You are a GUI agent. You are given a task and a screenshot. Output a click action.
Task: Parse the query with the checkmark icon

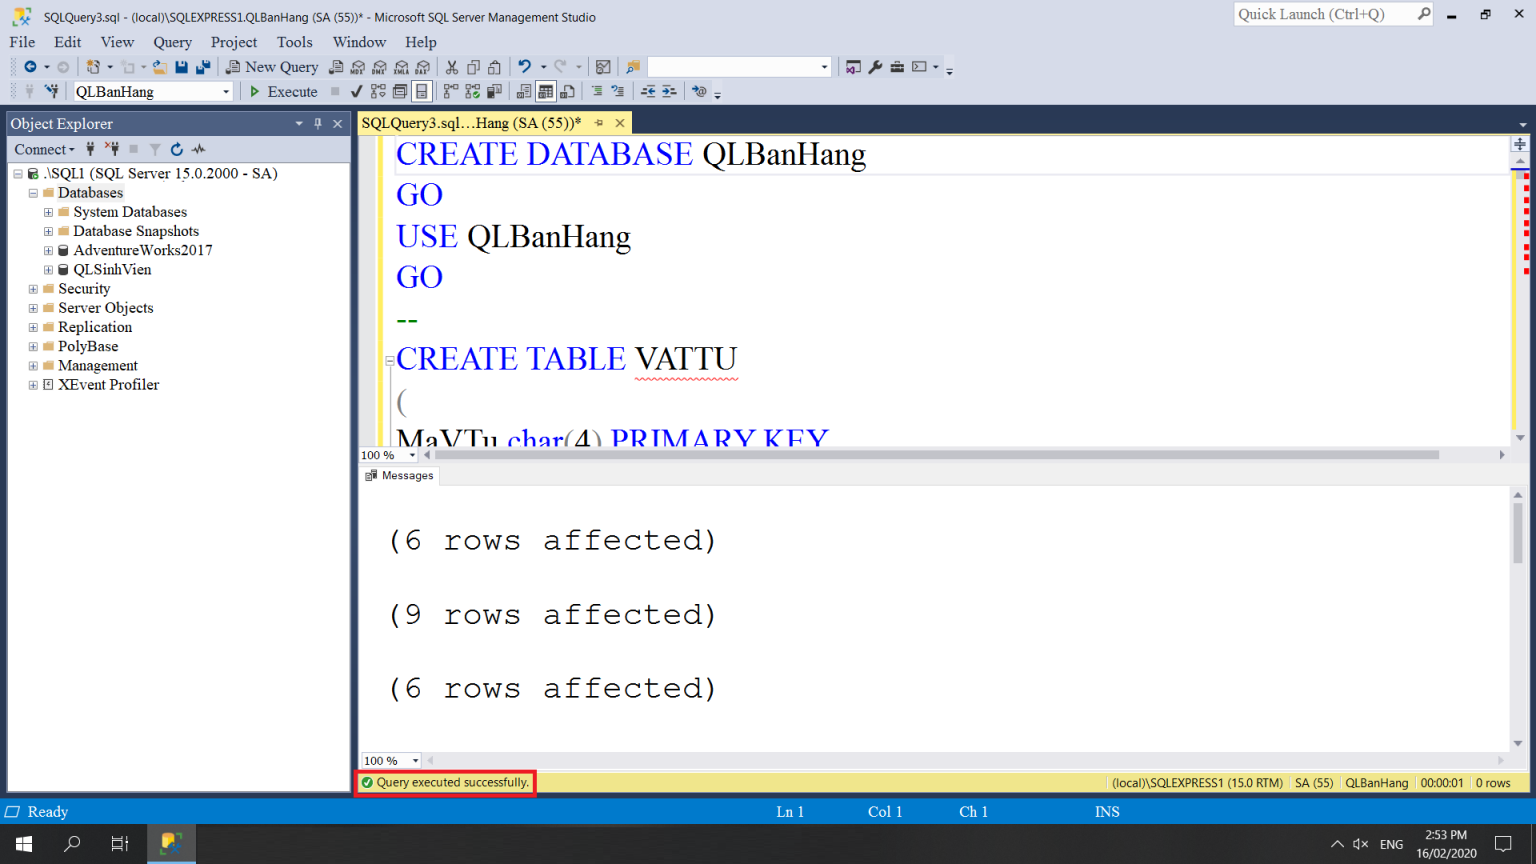point(355,91)
